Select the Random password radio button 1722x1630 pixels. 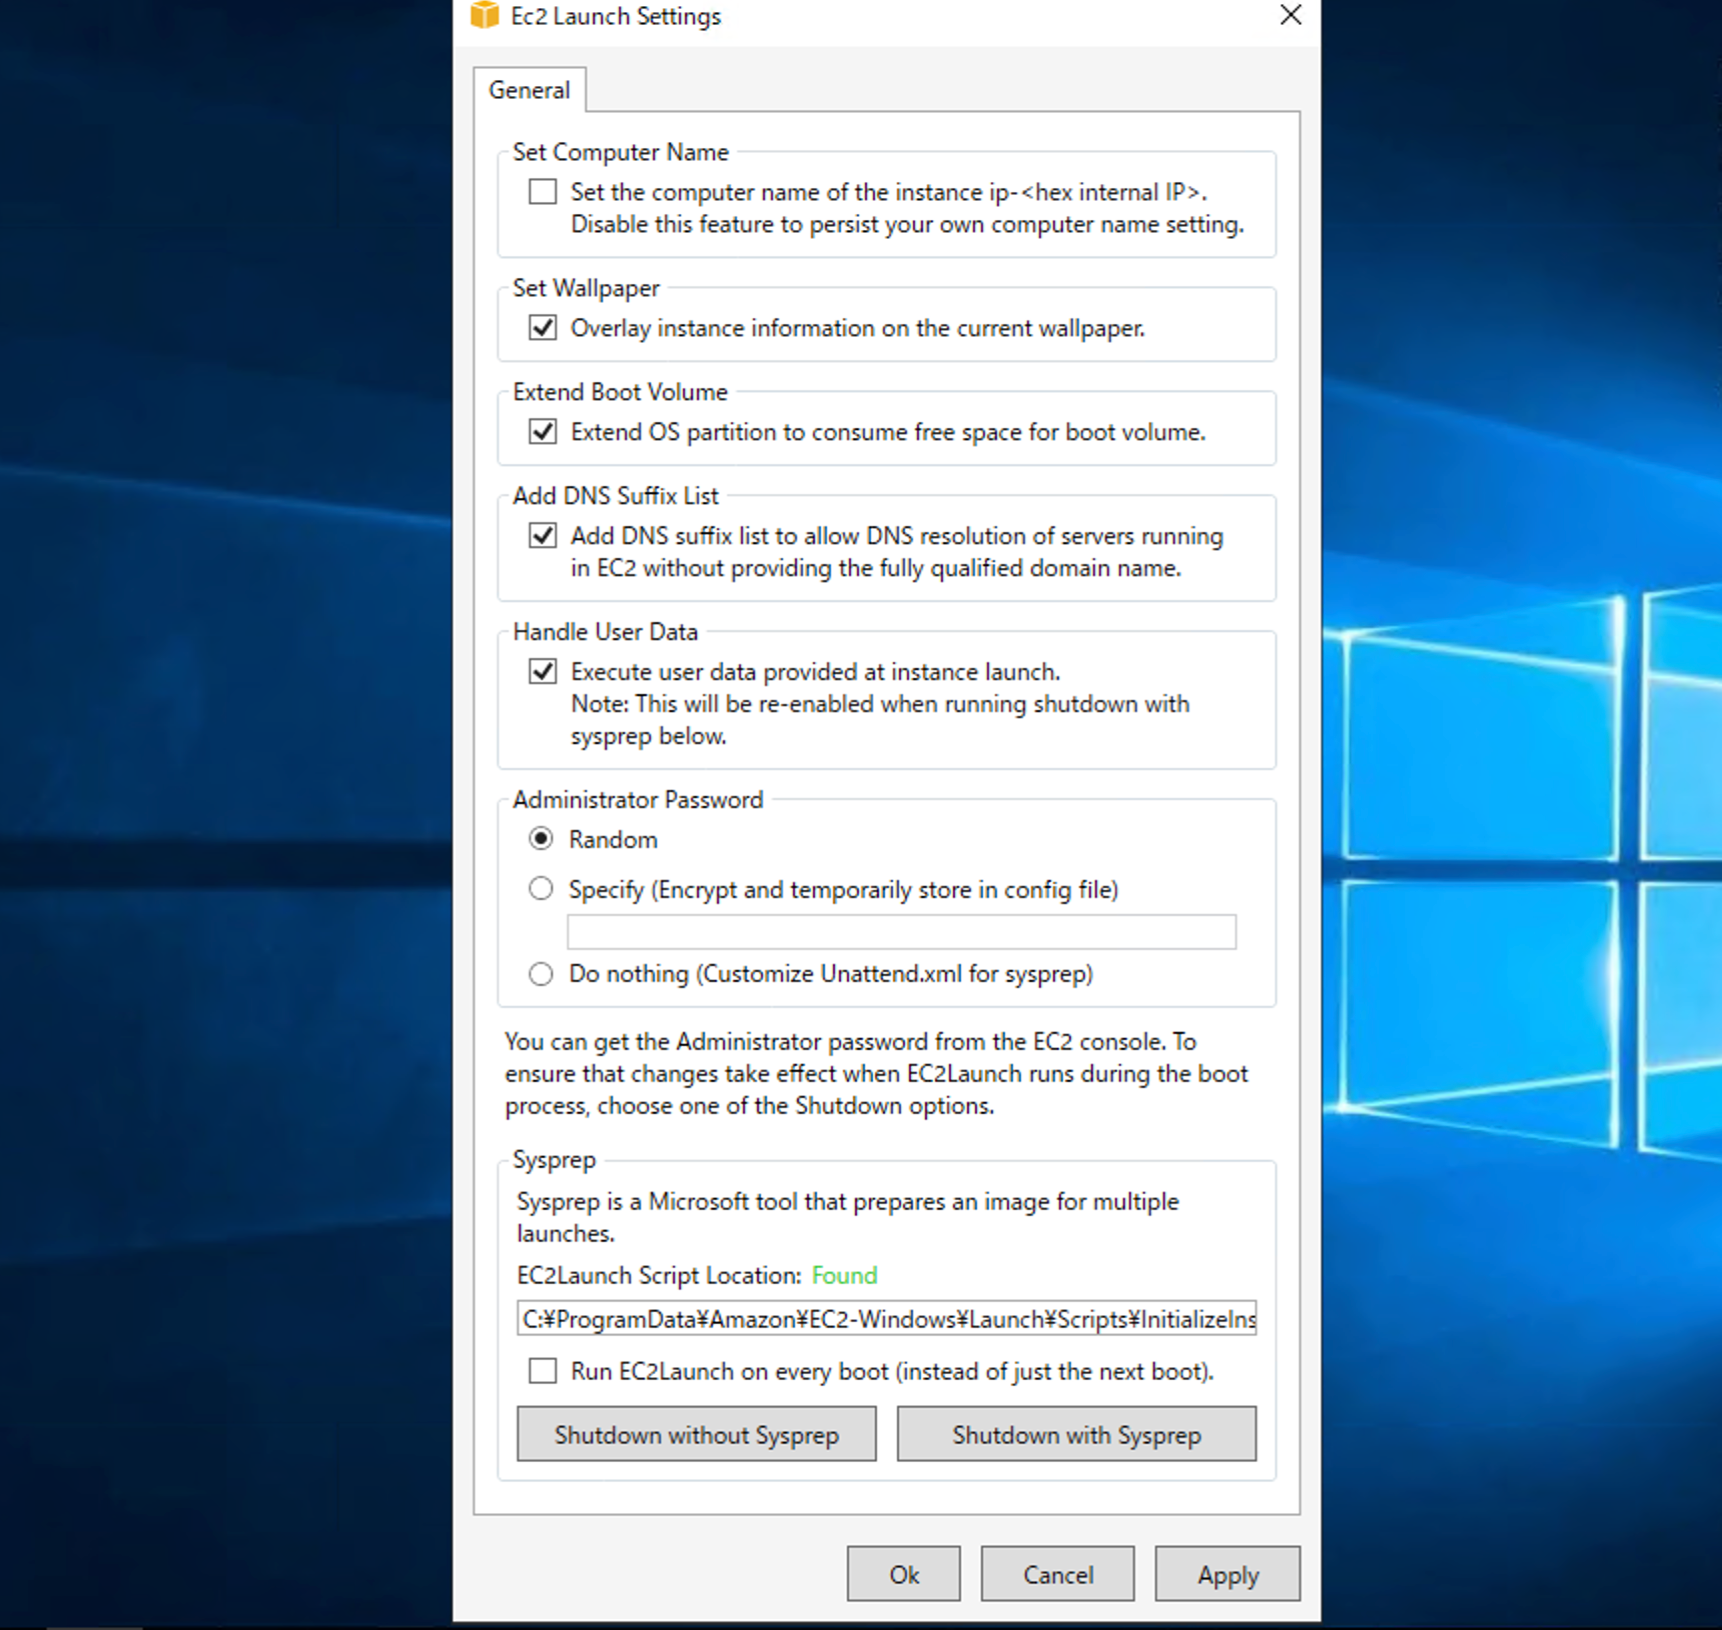click(541, 839)
